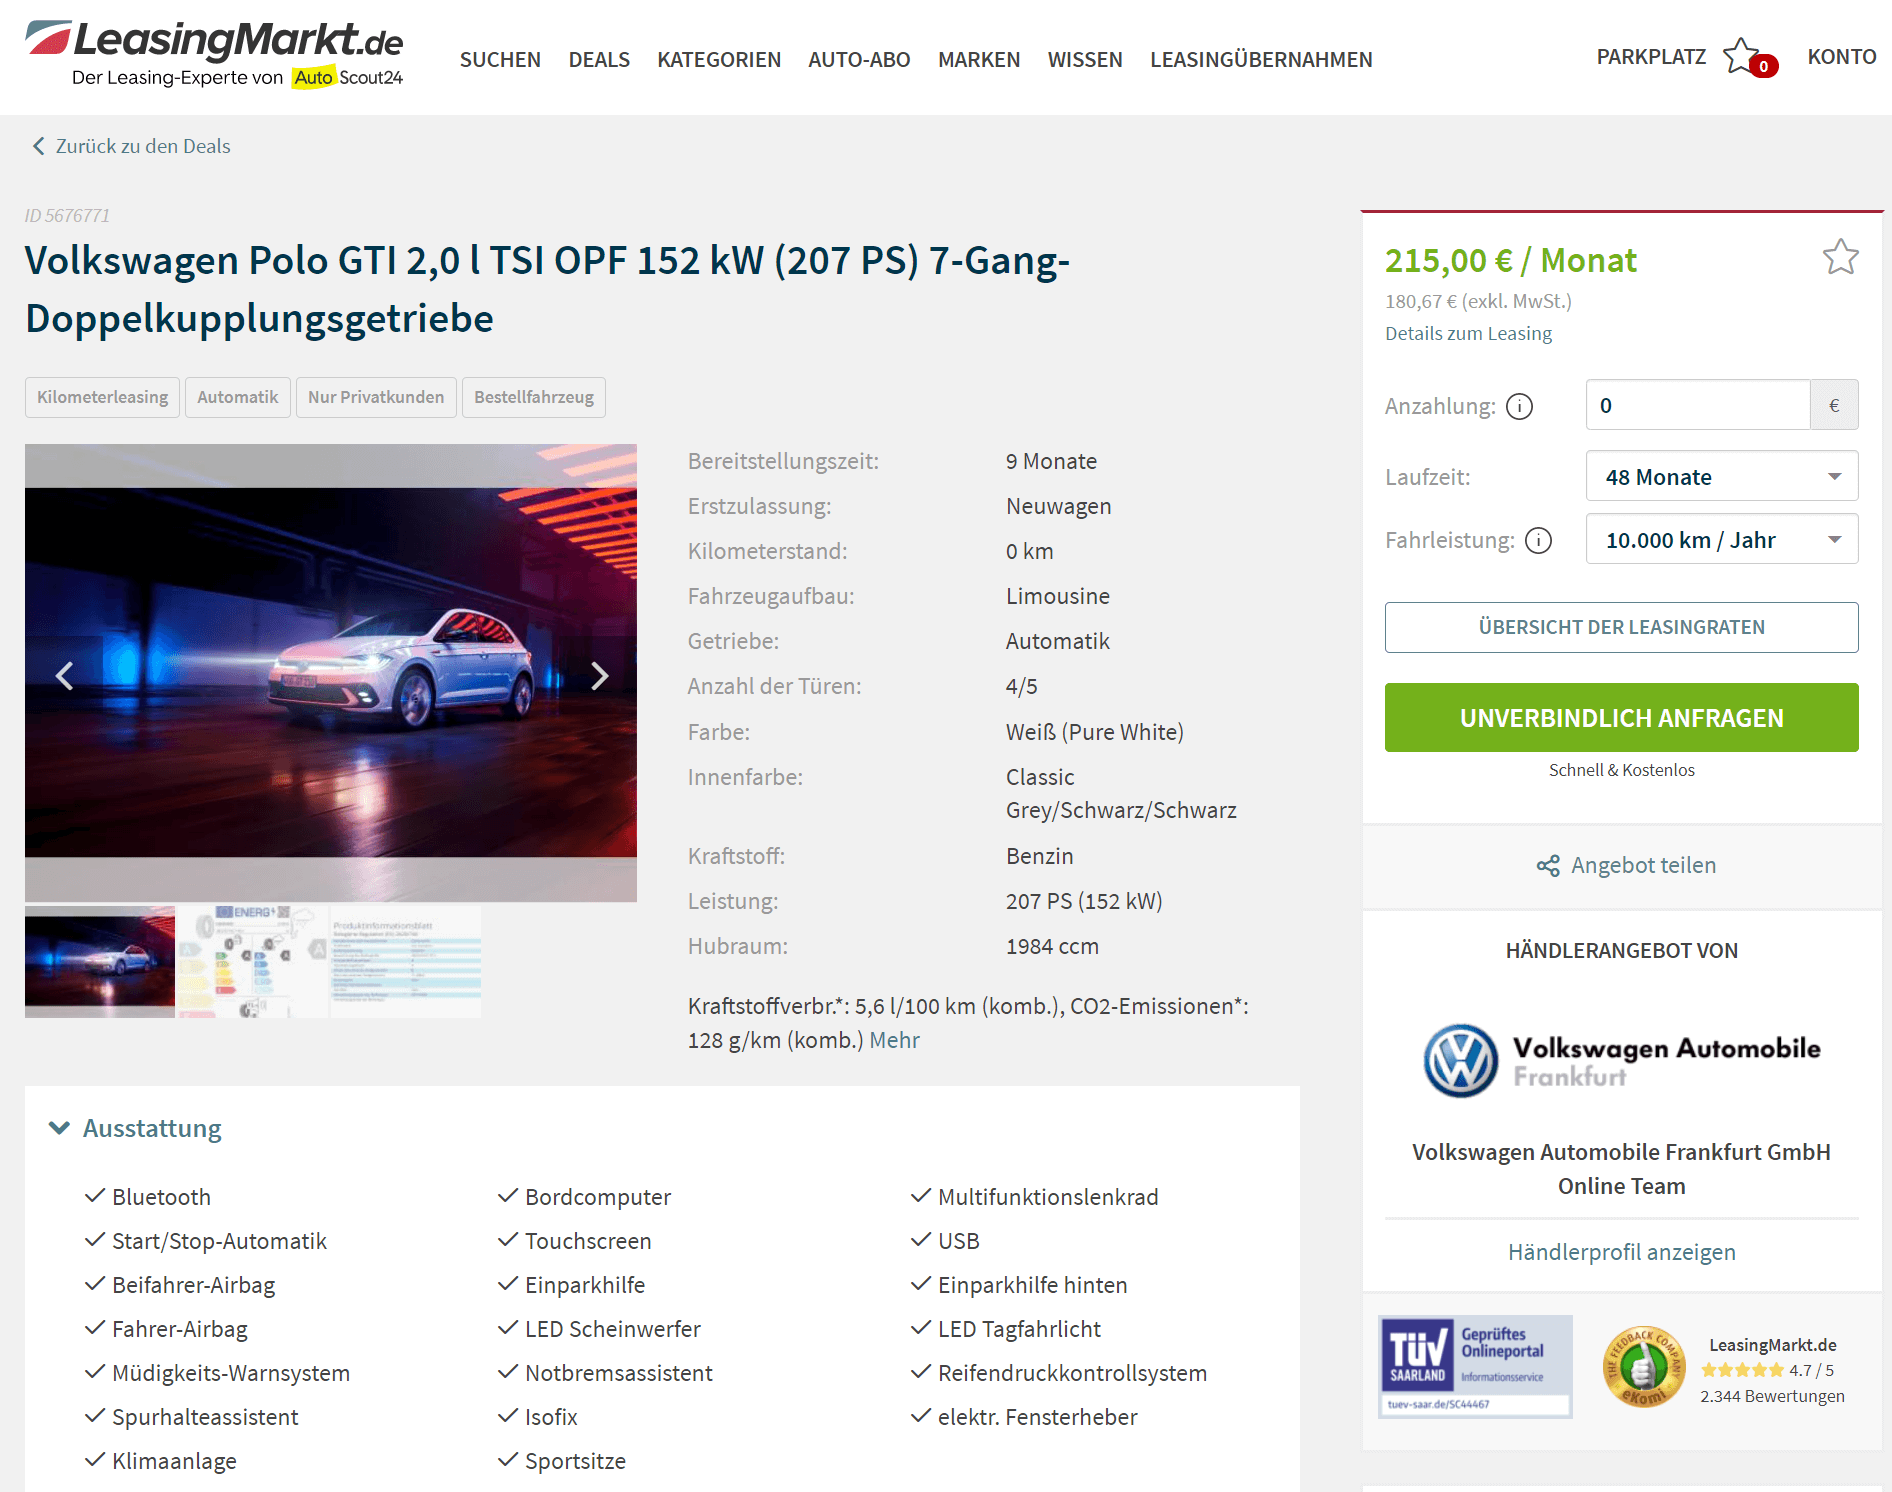This screenshot has width=1892, height=1492.
Task: Click the 2.344 Bewertungen text
Action: [1772, 1396]
